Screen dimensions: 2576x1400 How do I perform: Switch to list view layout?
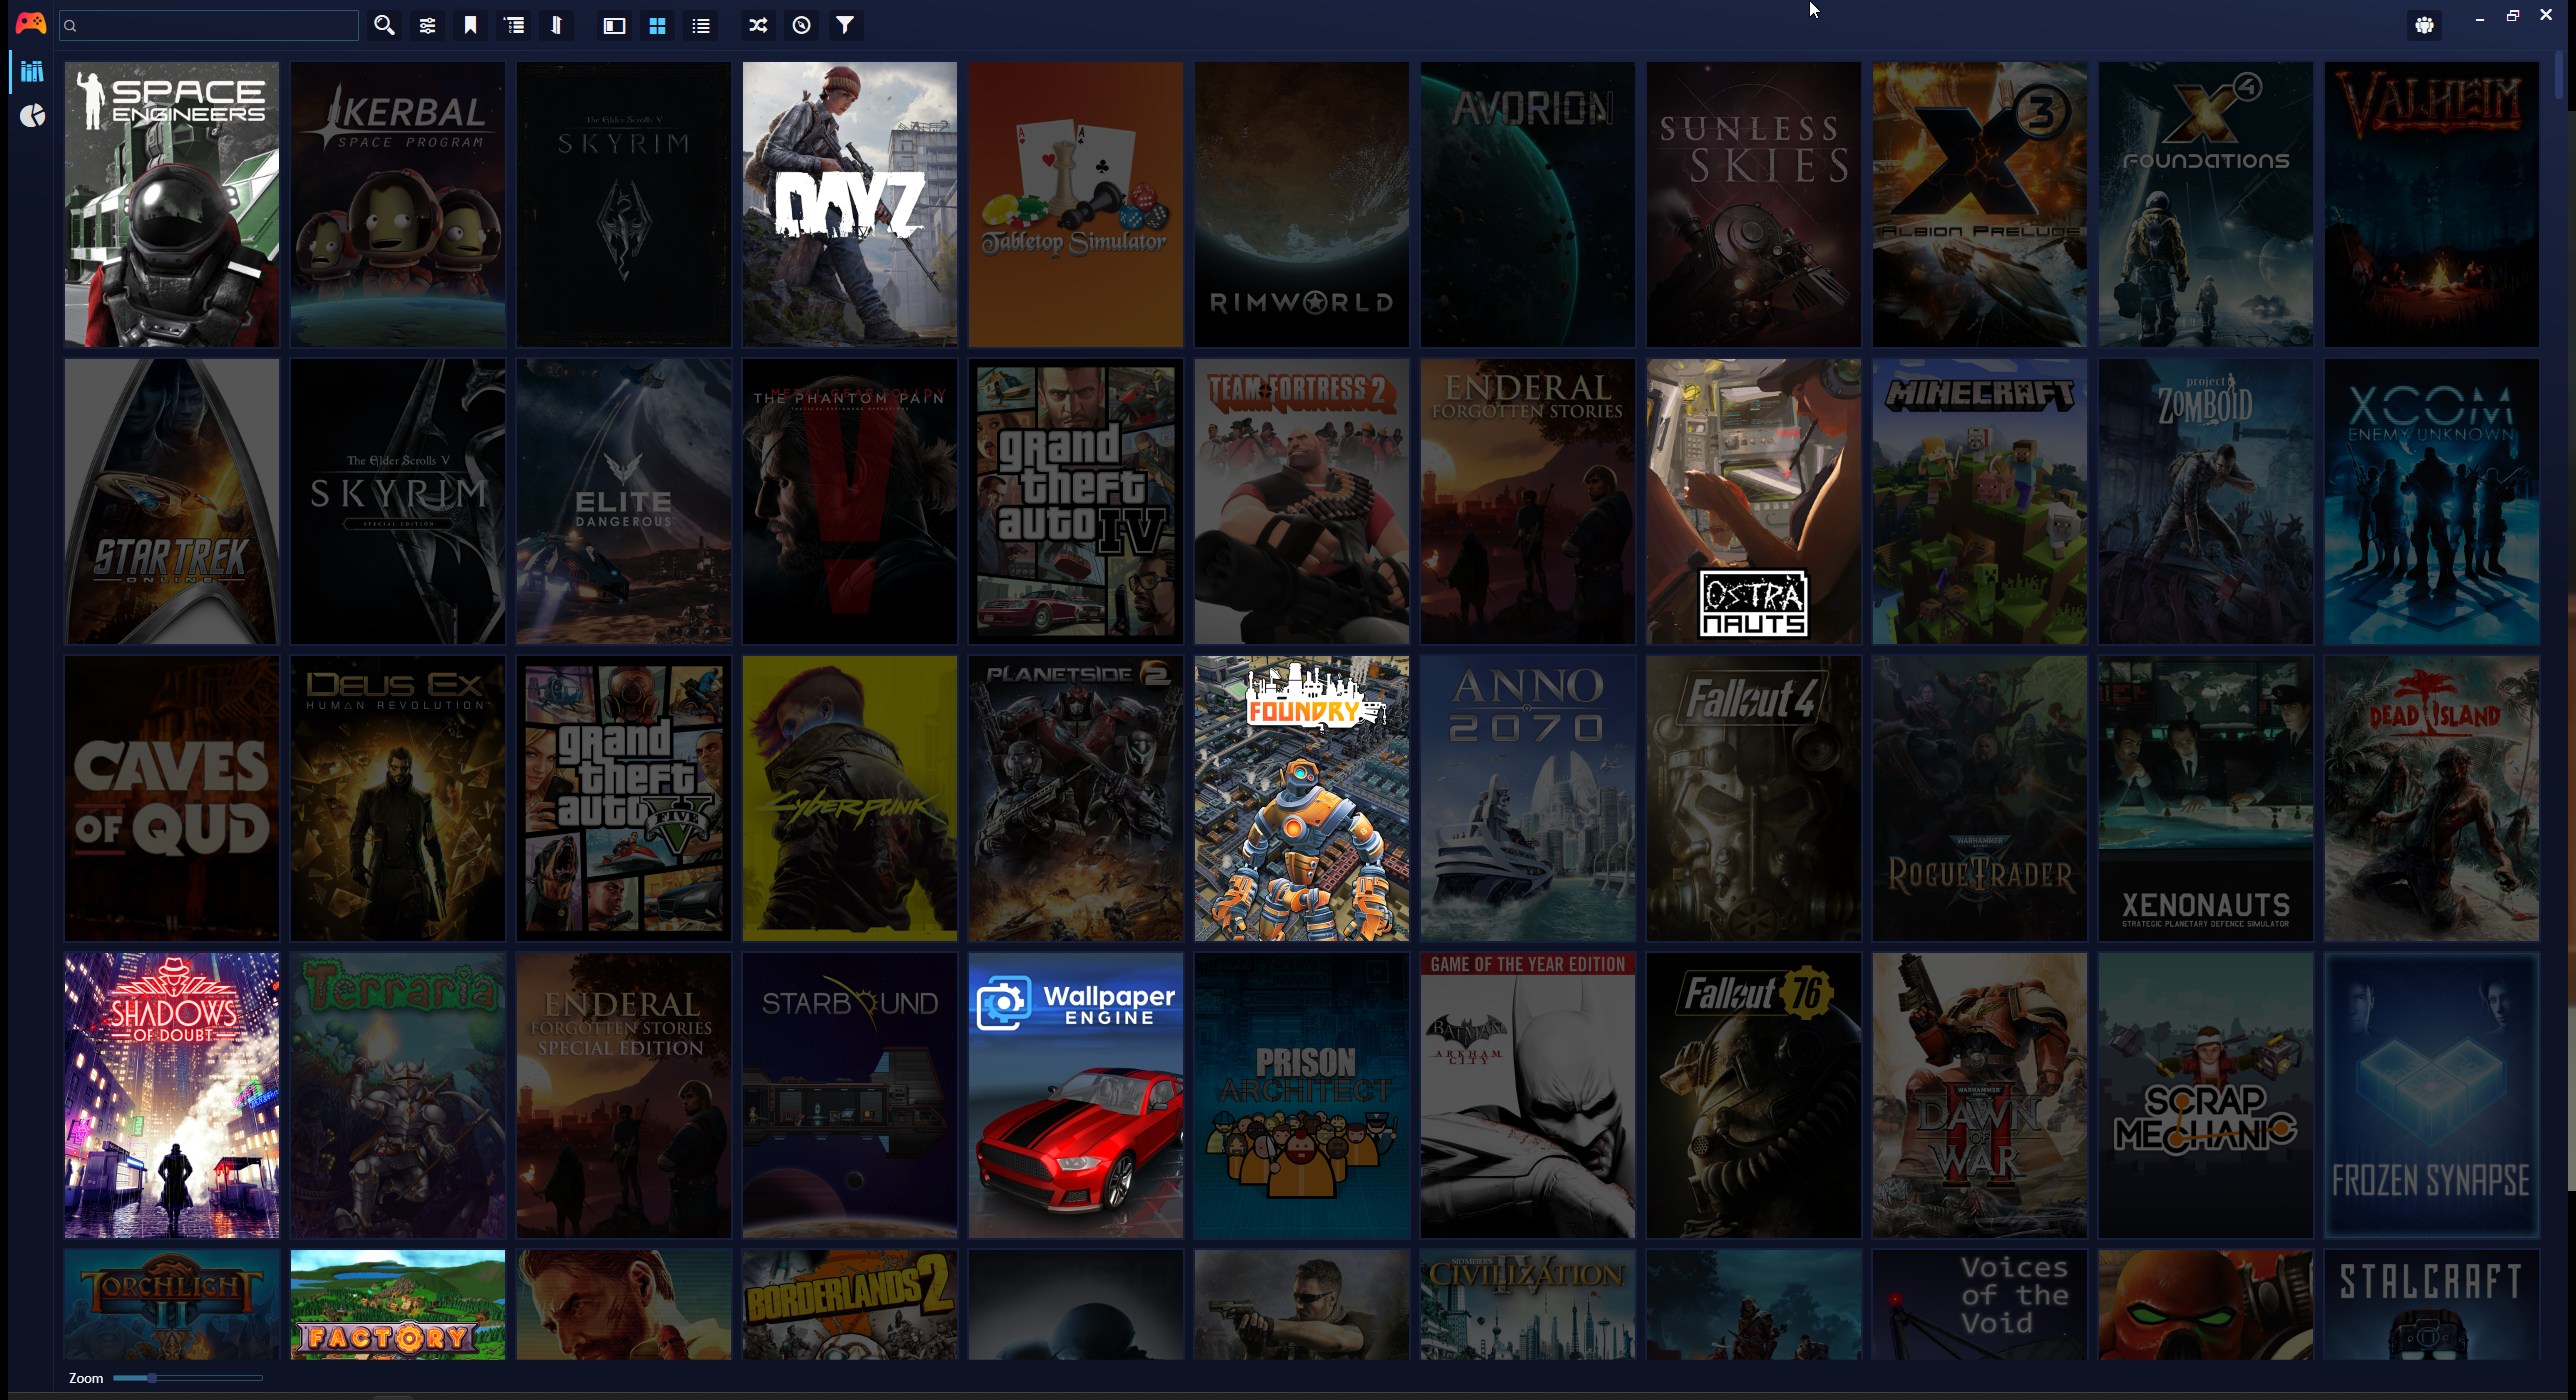701,25
